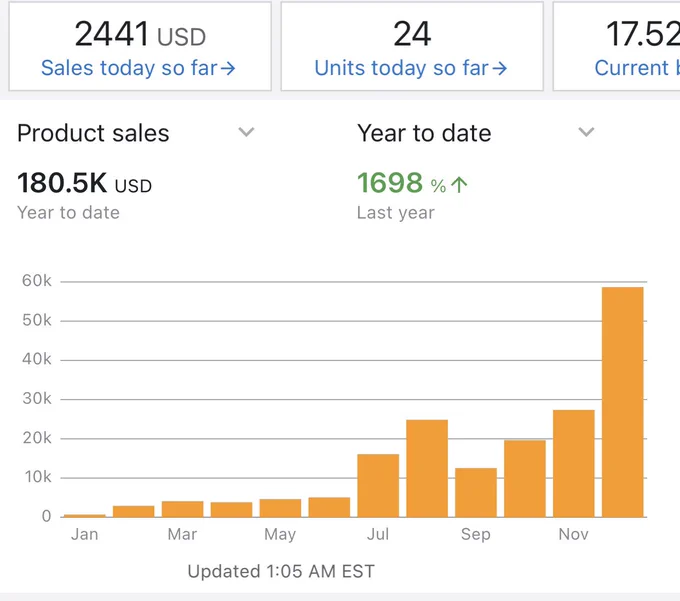This screenshot has height=601, width=680.
Task: Open the Sales today so far link
Action: [x=138, y=68]
